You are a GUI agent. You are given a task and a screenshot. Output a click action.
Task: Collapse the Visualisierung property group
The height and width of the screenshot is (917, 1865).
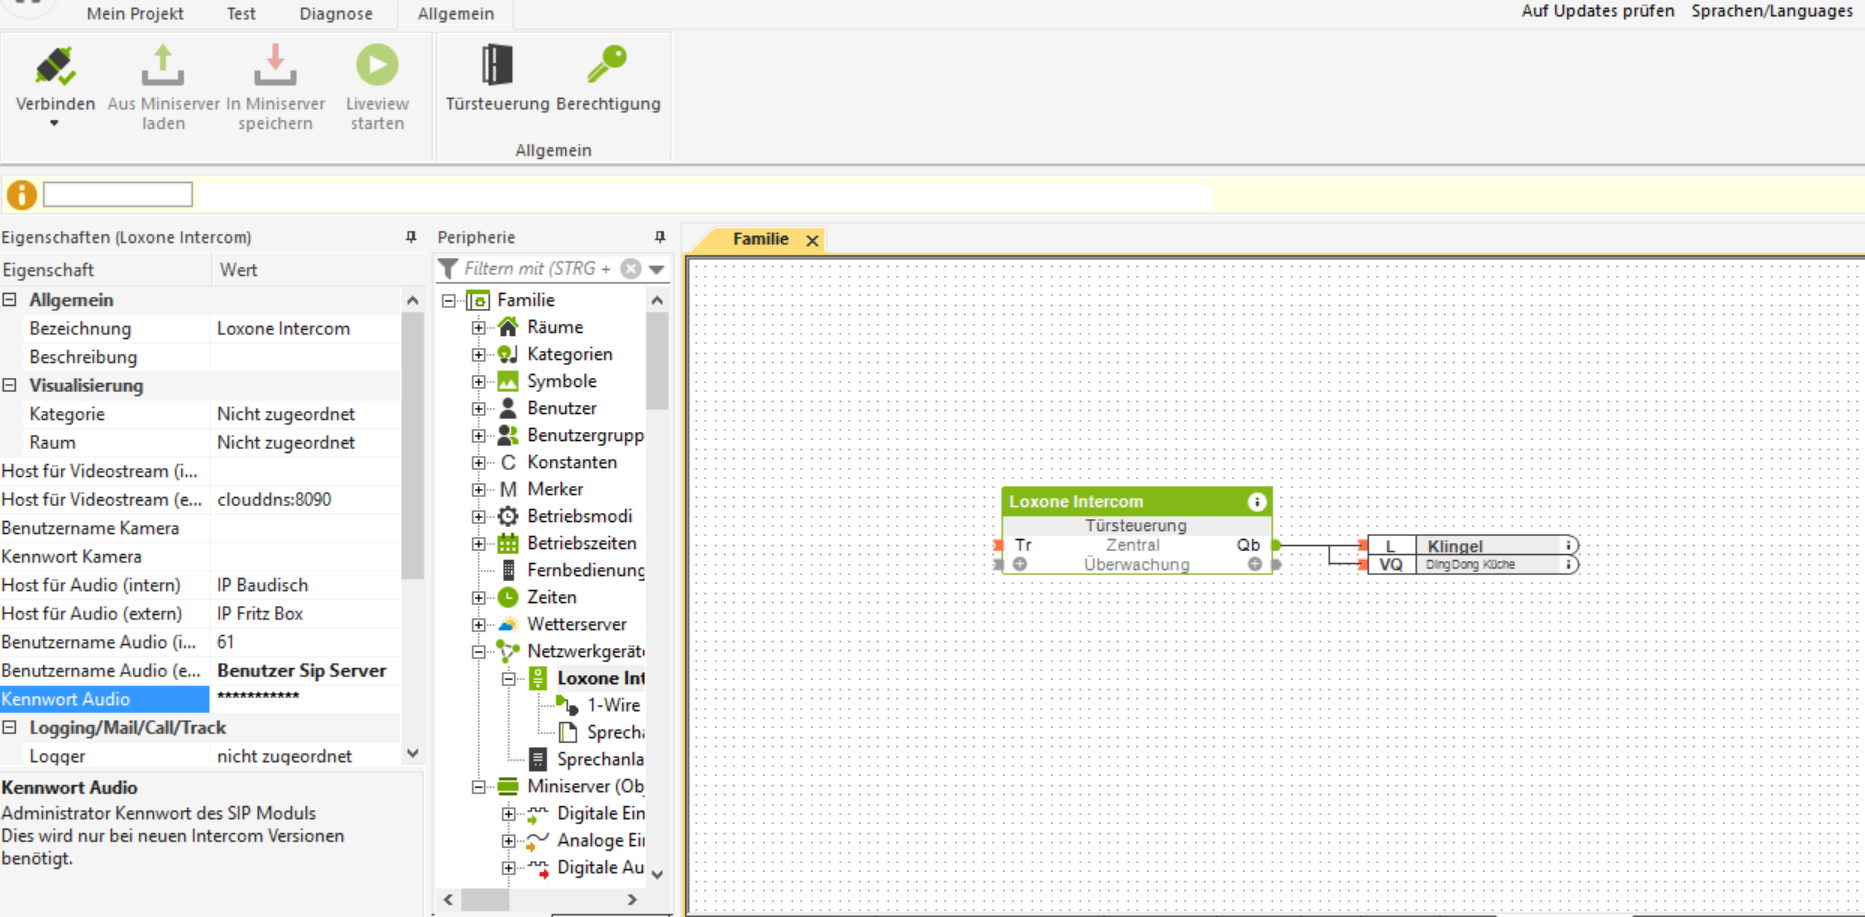pyautogui.click(x=9, y=385)
